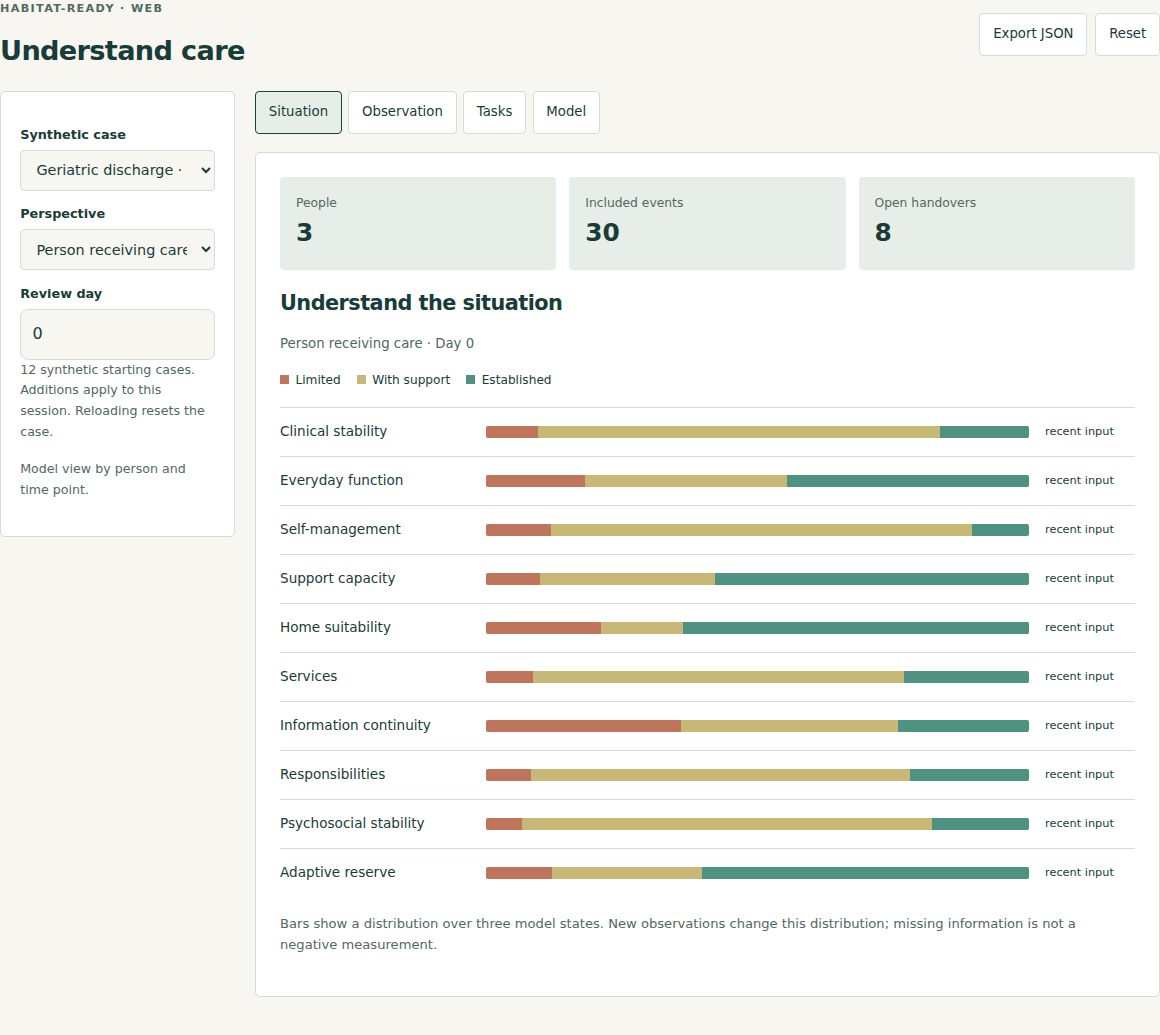Click the Support capacity row label

click(337, 579)
